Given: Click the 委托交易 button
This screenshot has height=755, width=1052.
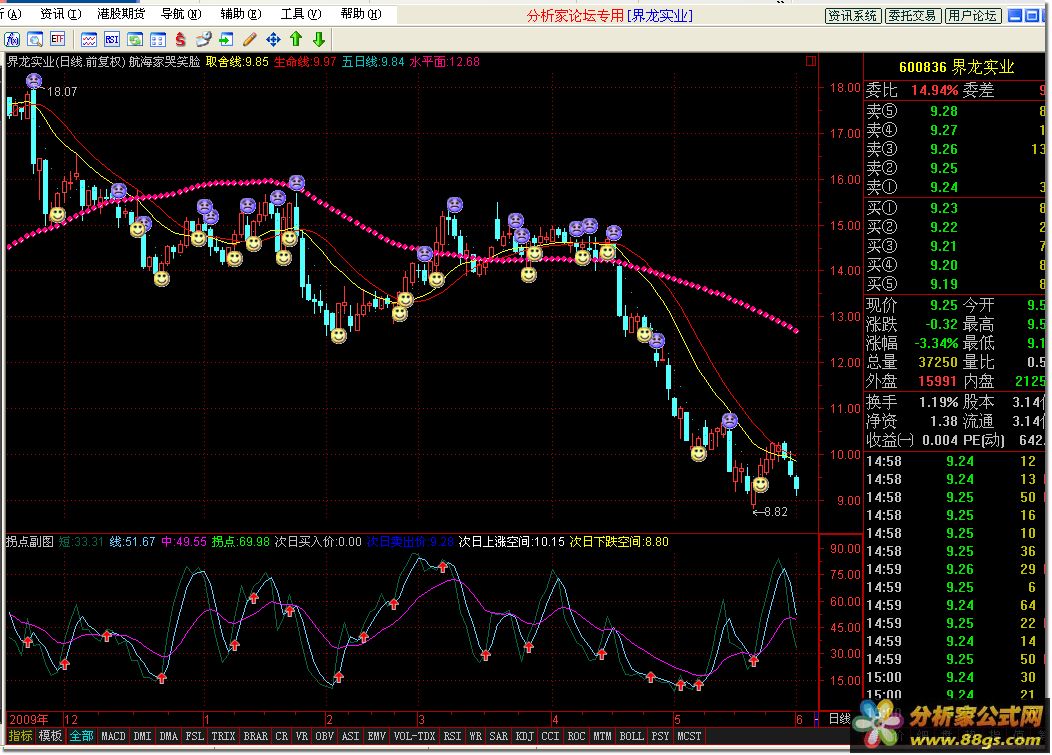Looking at the screenshot, I should [912, 15].
